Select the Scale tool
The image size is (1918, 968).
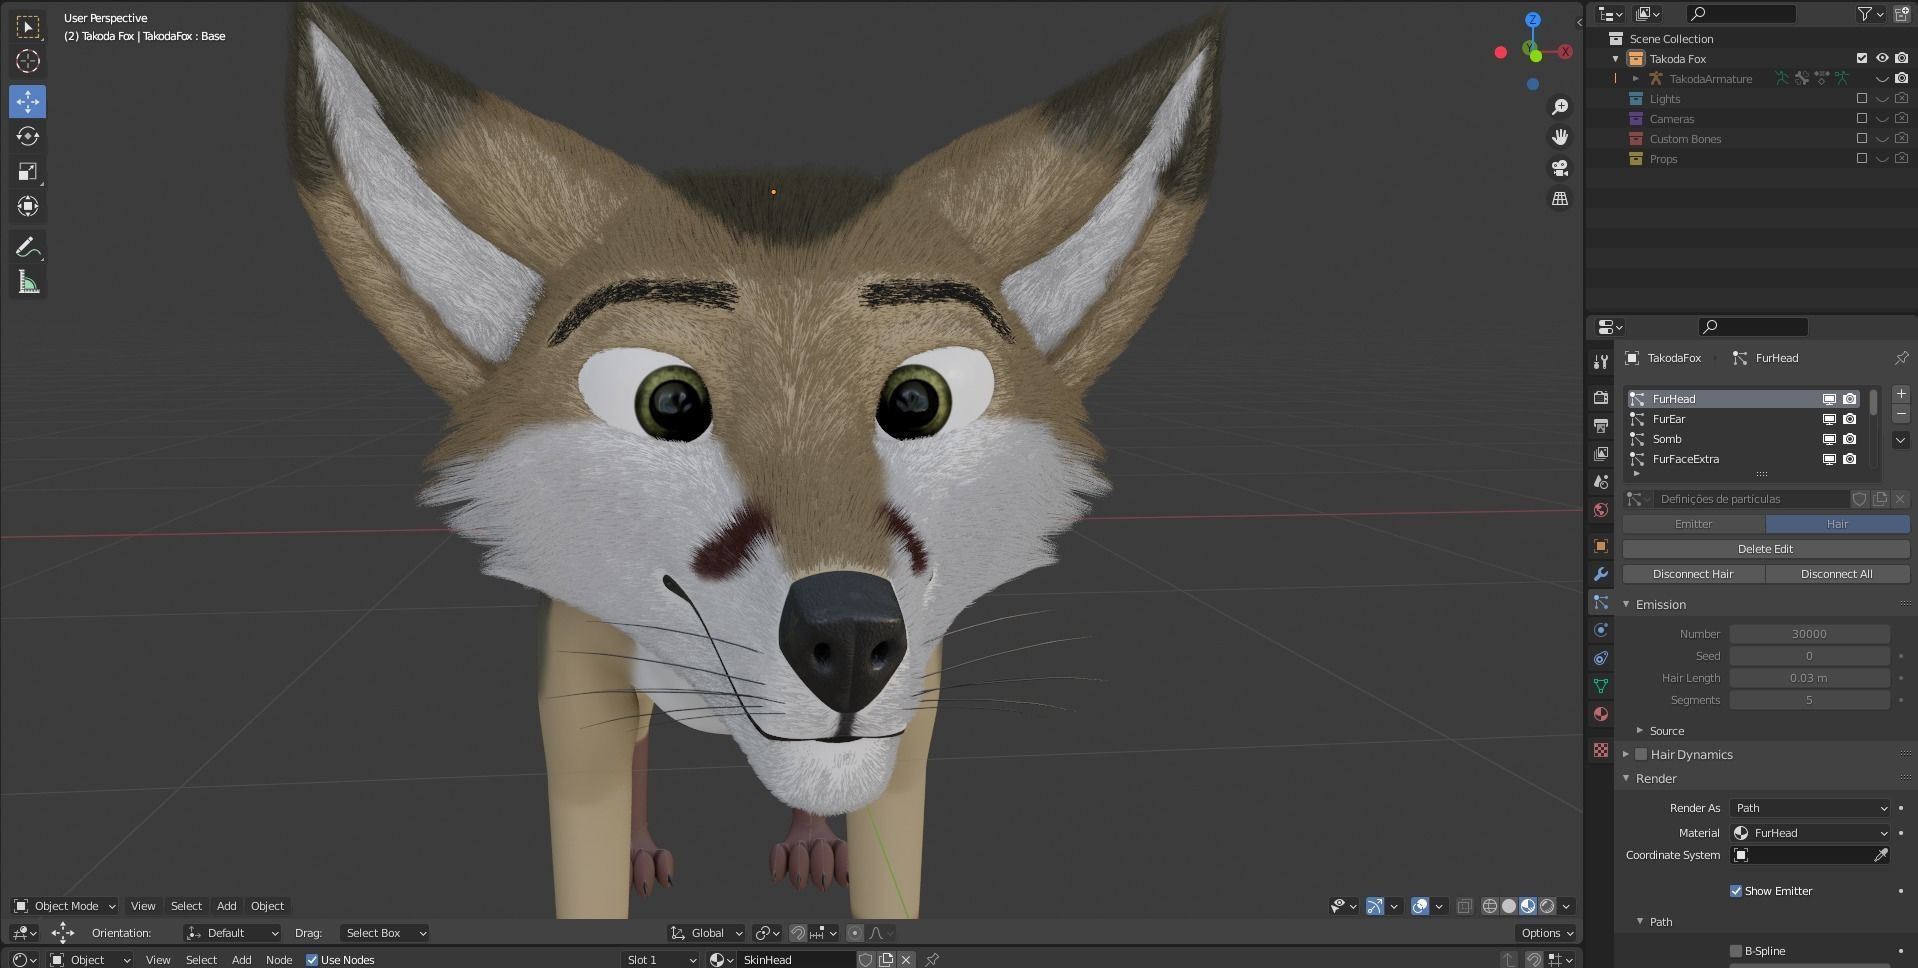click(28, 172)
